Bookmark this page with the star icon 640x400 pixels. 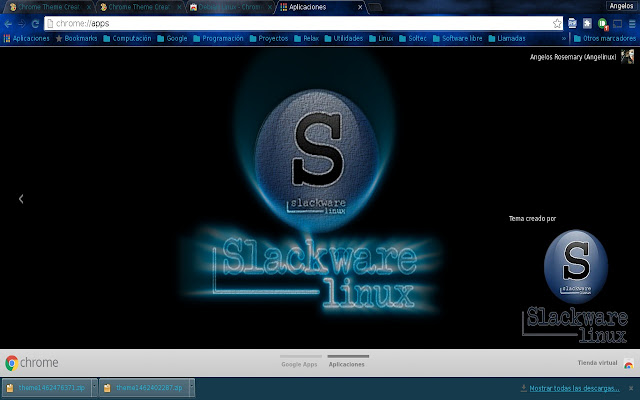(557, 24)
